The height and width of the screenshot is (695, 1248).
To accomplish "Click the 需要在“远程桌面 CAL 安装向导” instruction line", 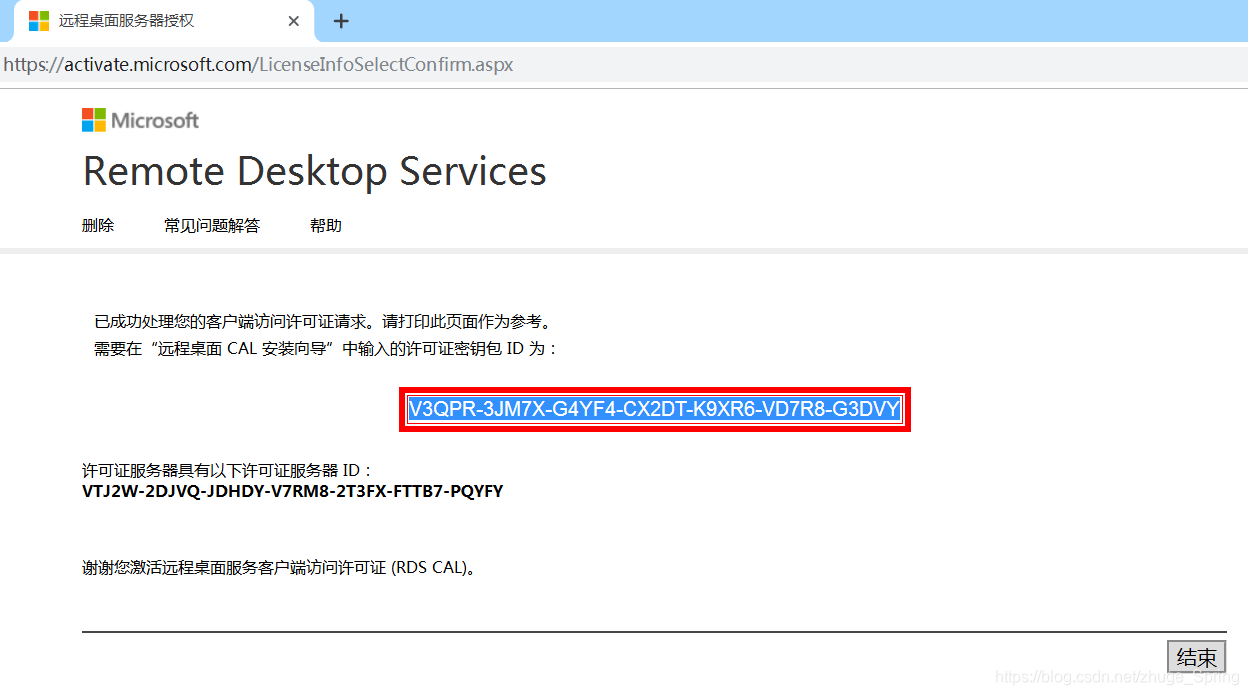I will tap(326, 348).
